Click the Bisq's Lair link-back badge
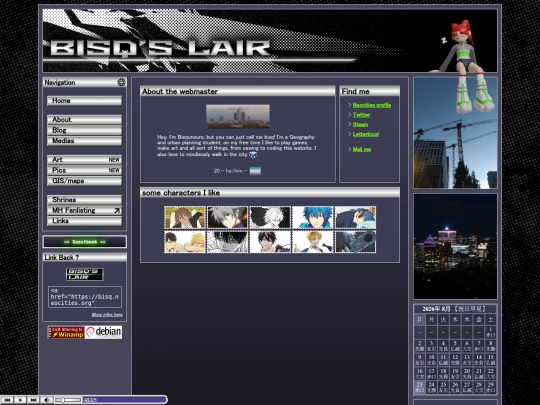The height and width of the screenshot is (405, 540). 85,274
